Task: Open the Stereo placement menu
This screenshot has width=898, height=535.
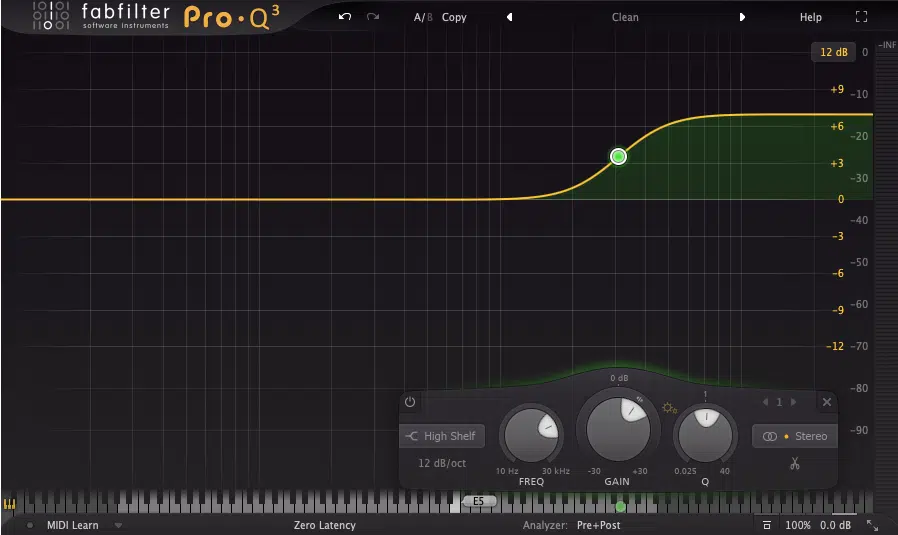Action: (x=794, y=436)
